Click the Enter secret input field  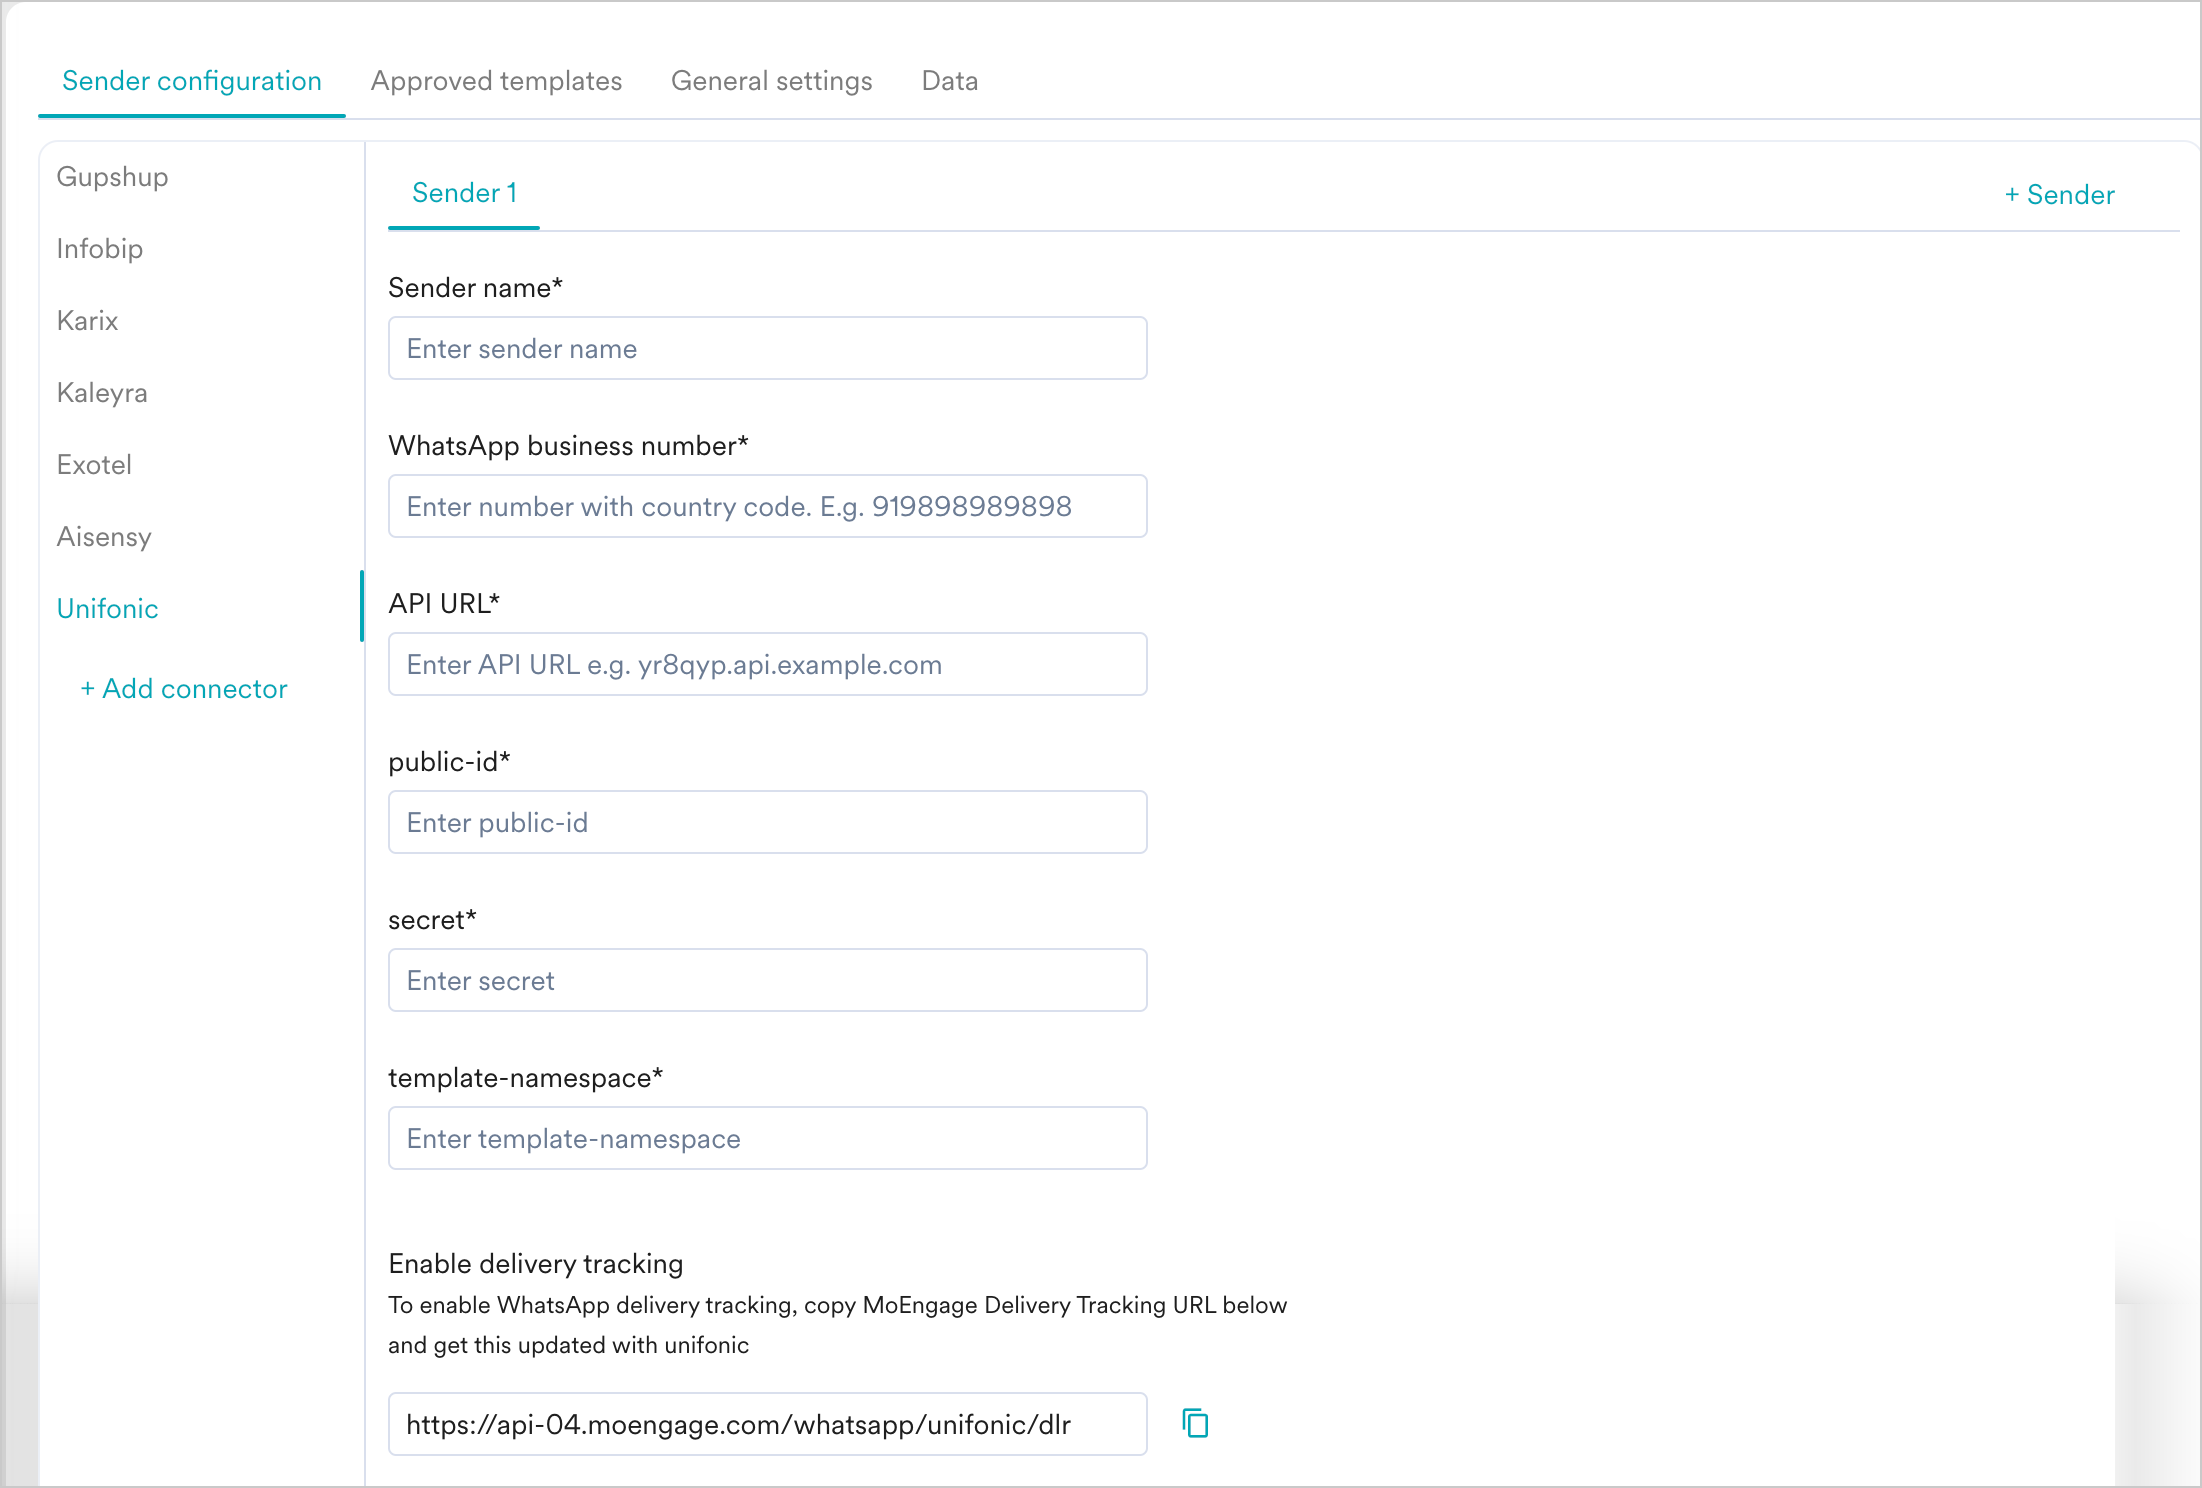pyautogui.click(x=766, y=980)
